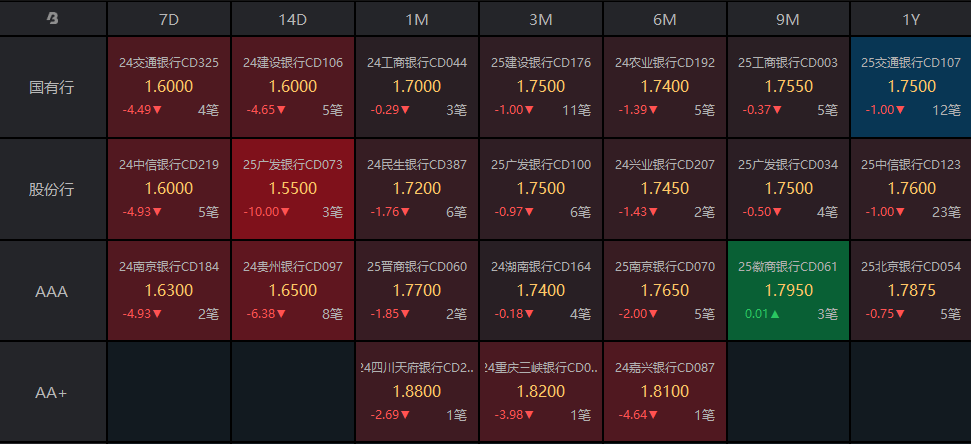This screenshot has width=971, height=444.
Task: Switch to the 3M tenor header
Action: coord(541,19)
